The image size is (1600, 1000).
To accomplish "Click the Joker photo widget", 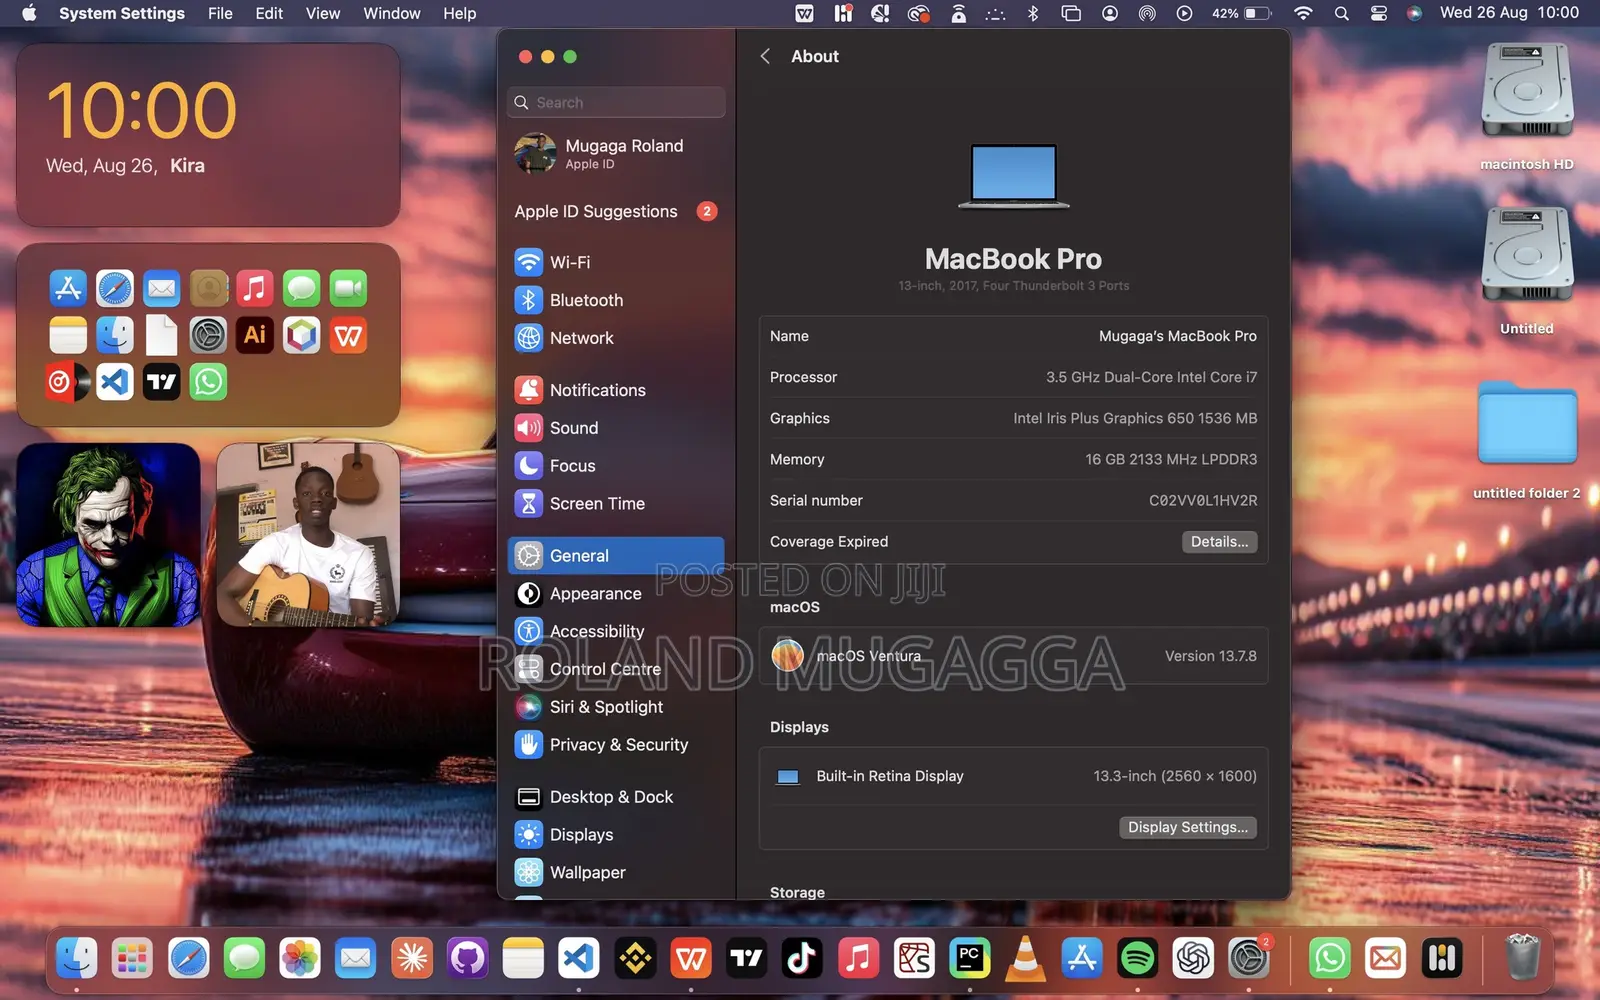I will click(x=108, y=535).
